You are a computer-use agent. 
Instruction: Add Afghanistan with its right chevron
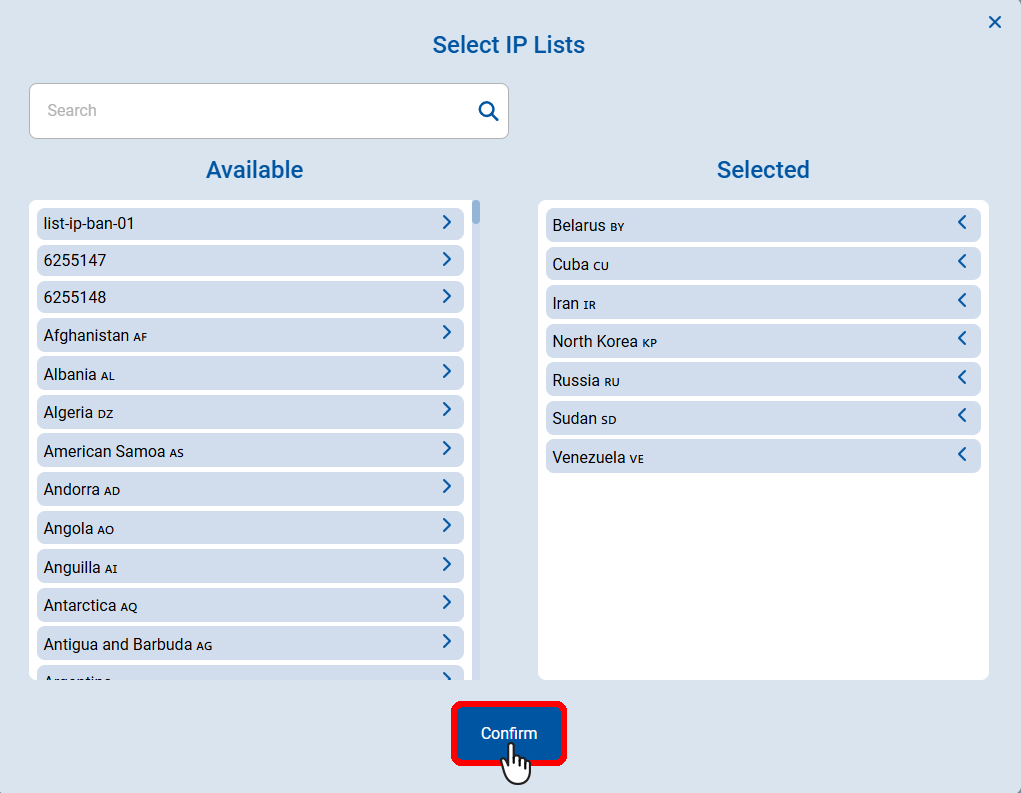pos(447,333)
